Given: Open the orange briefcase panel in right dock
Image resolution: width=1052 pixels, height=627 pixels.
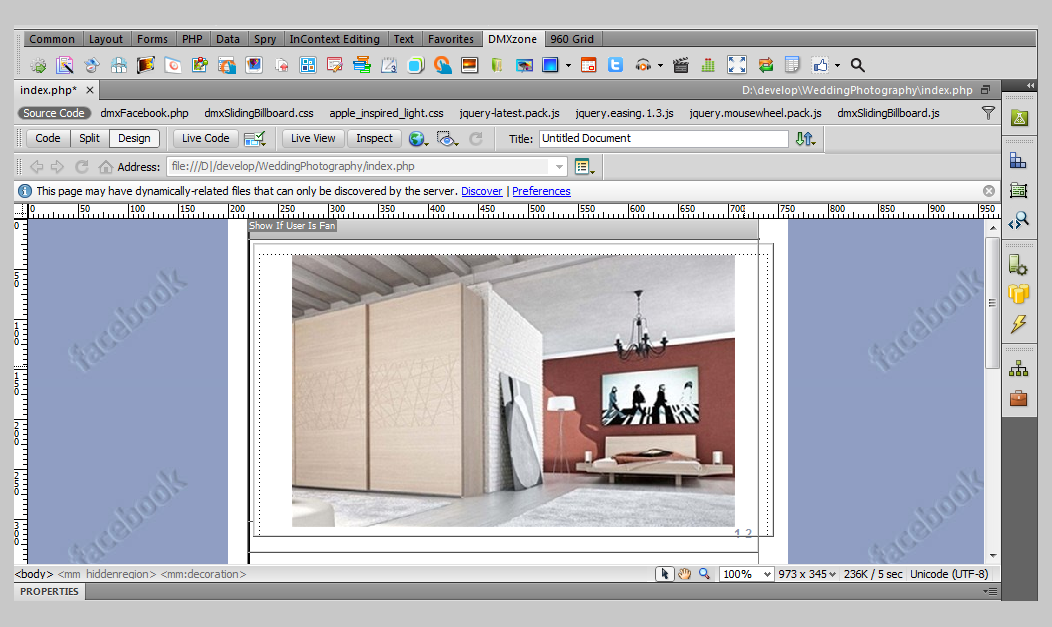Looking at the screenshot, I should pos(1018,398).
